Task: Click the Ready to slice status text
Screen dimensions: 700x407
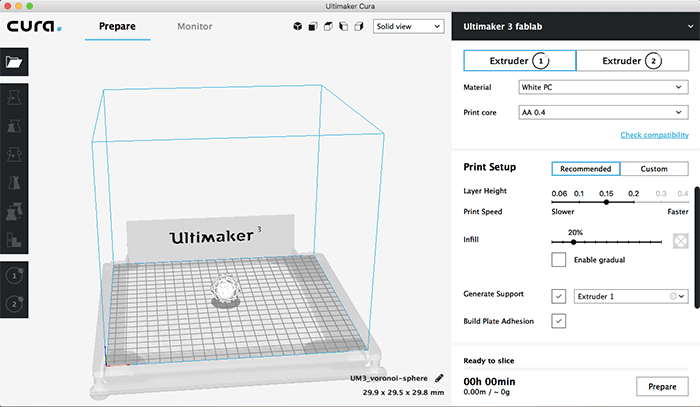Action: point(488,361)
